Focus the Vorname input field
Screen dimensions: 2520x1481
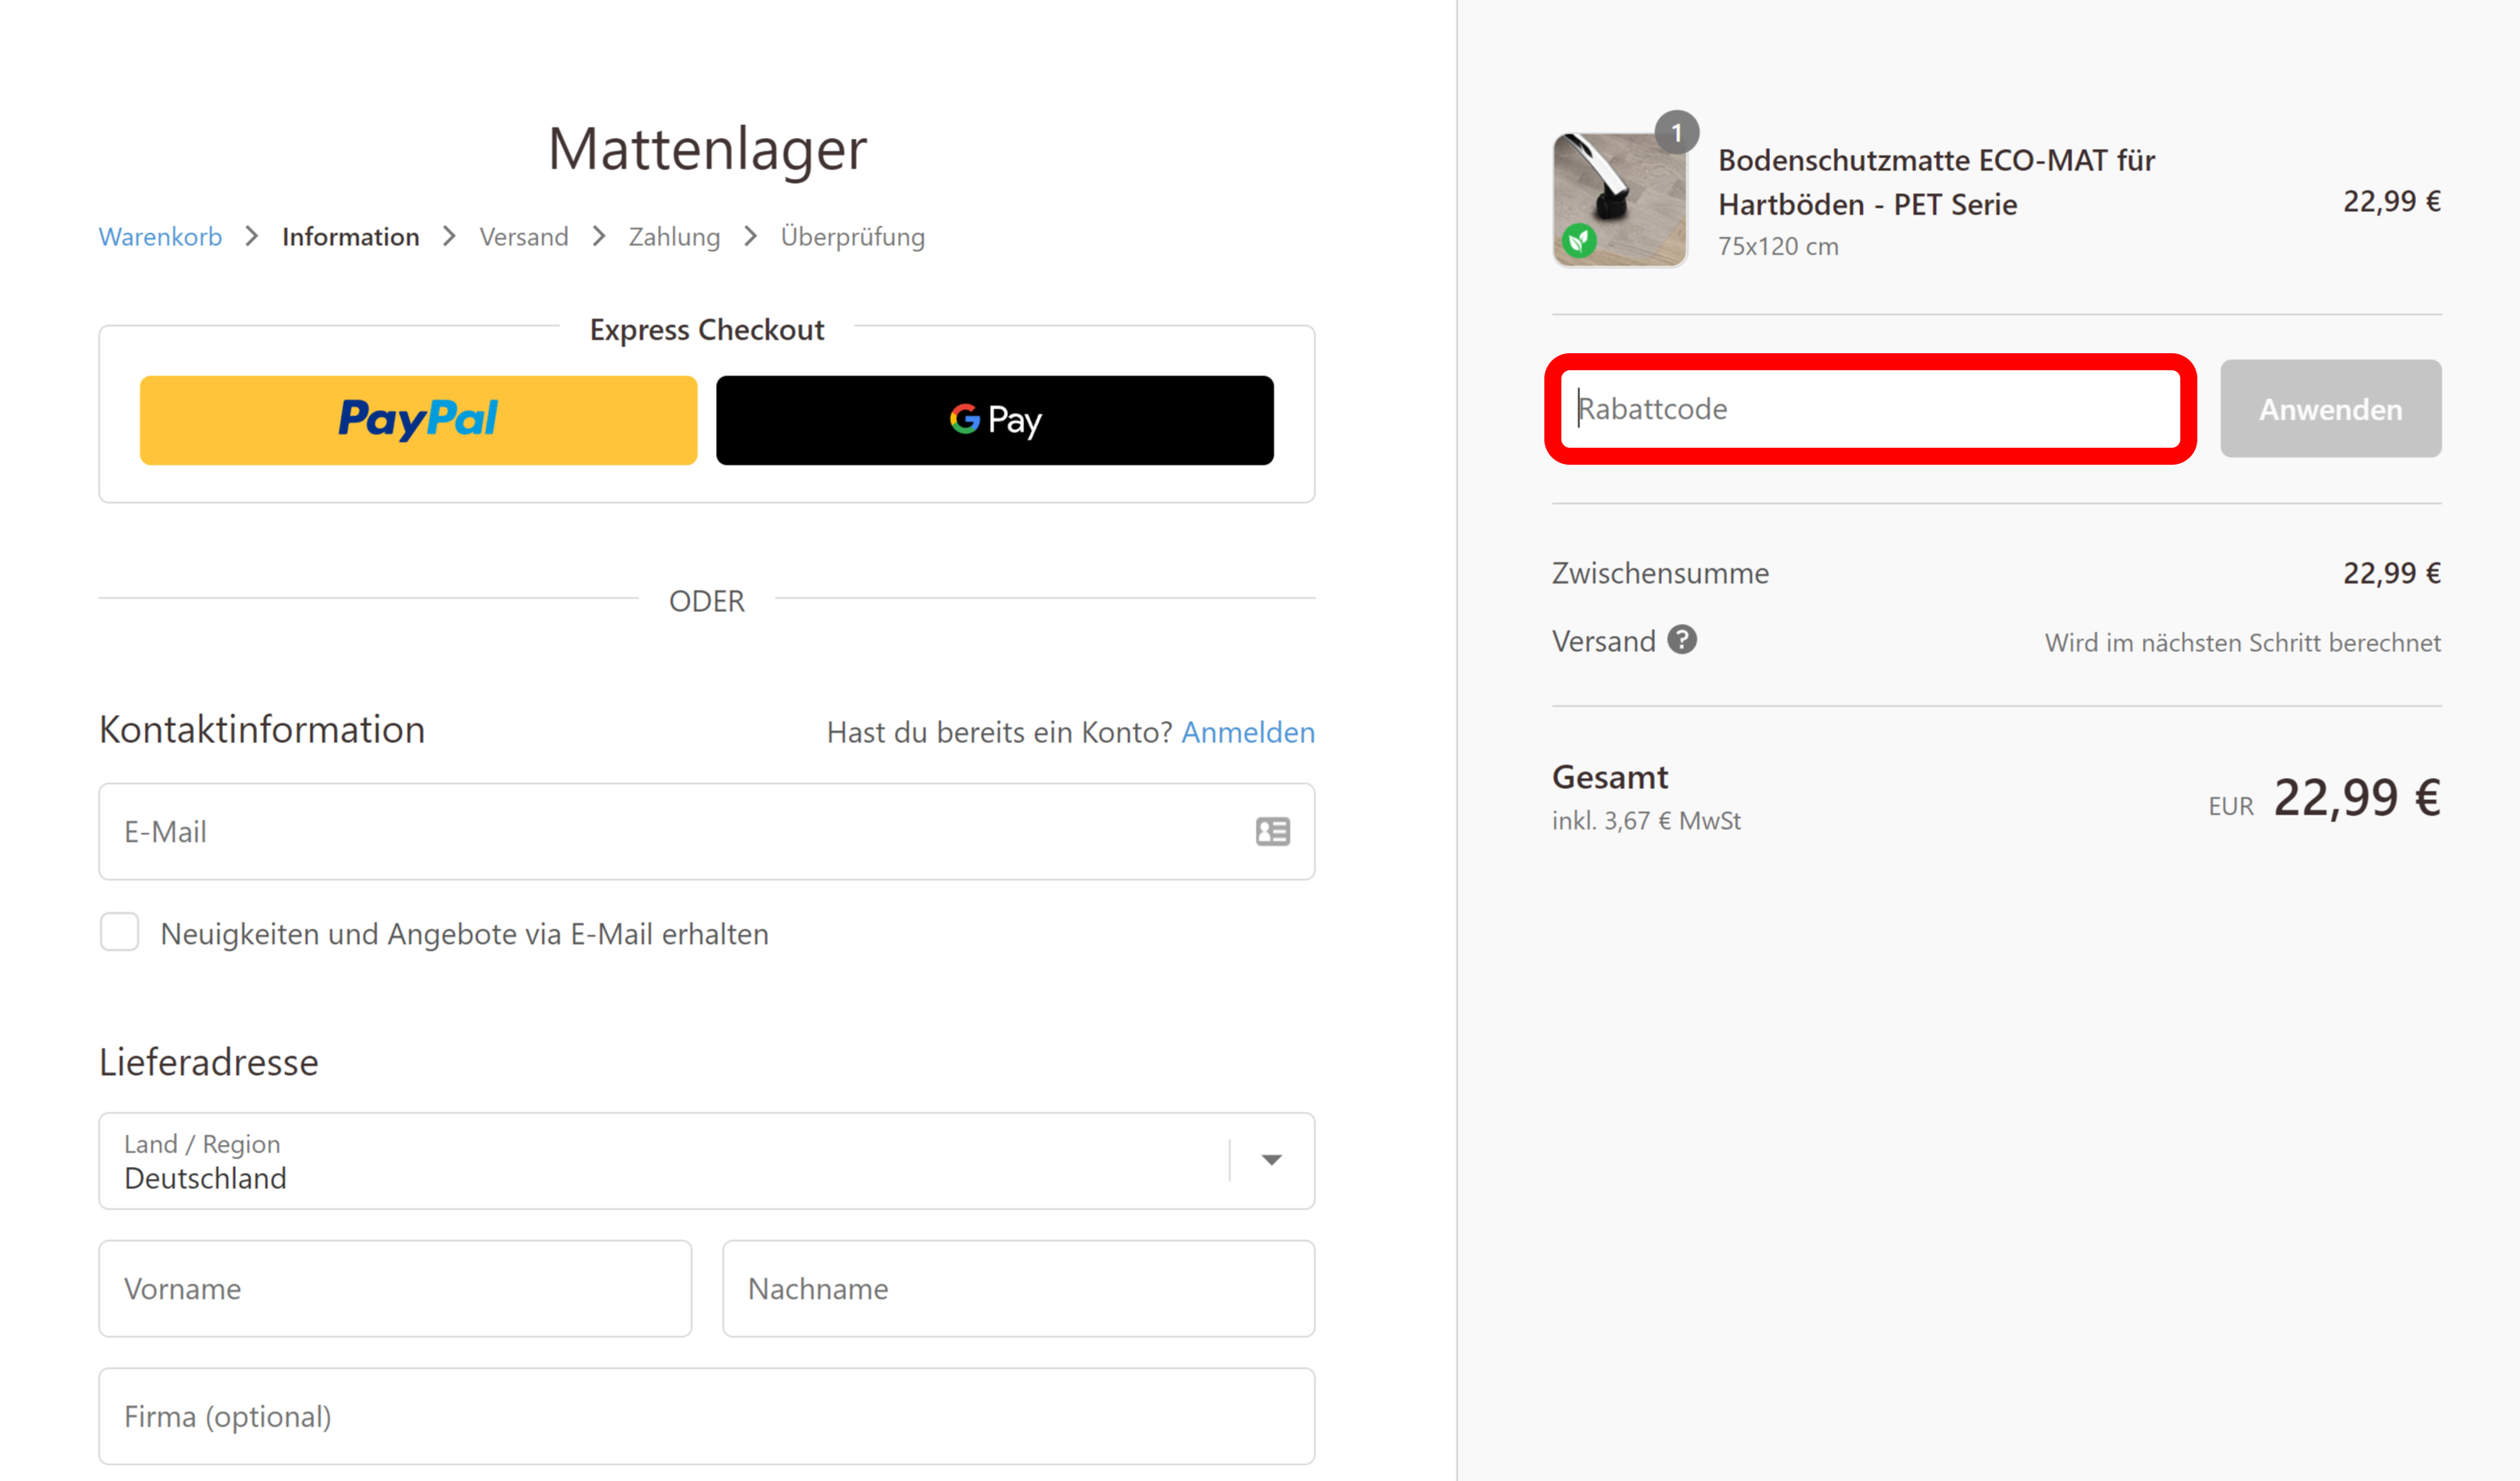point(395,1289)
